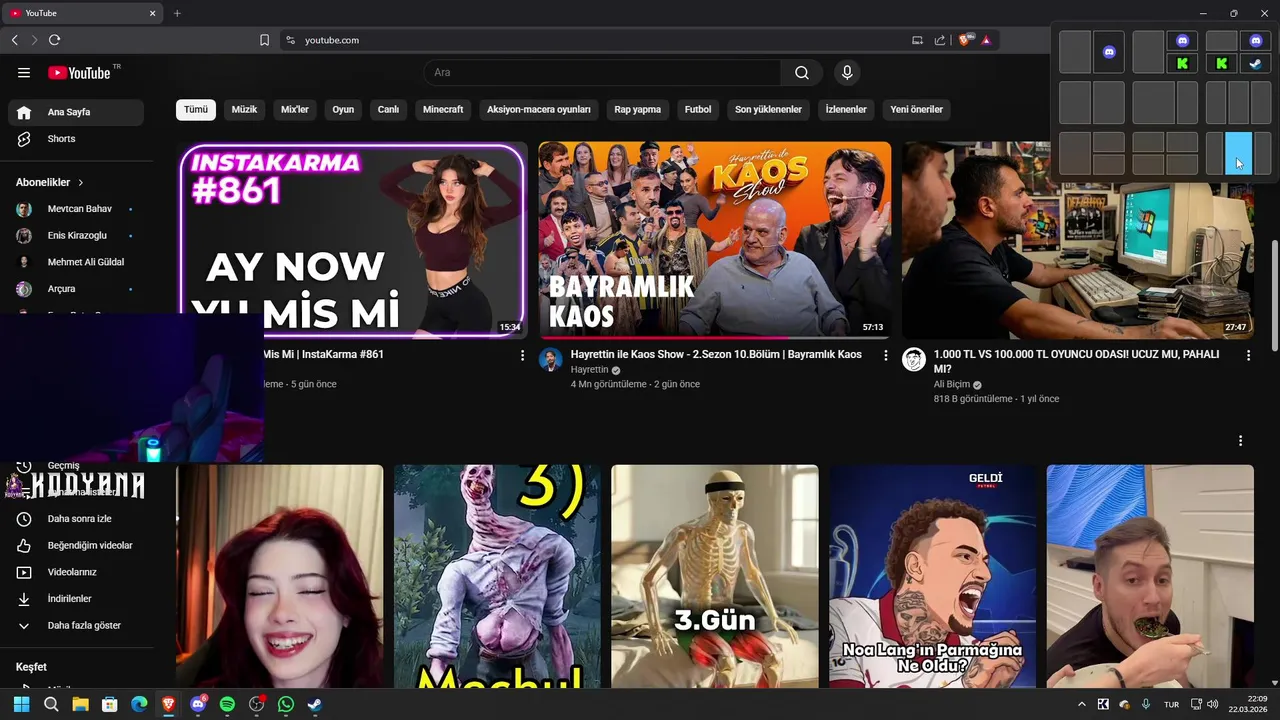
Task: Pick highlighted blue center snap layout zone
Action: [1238, 154]
